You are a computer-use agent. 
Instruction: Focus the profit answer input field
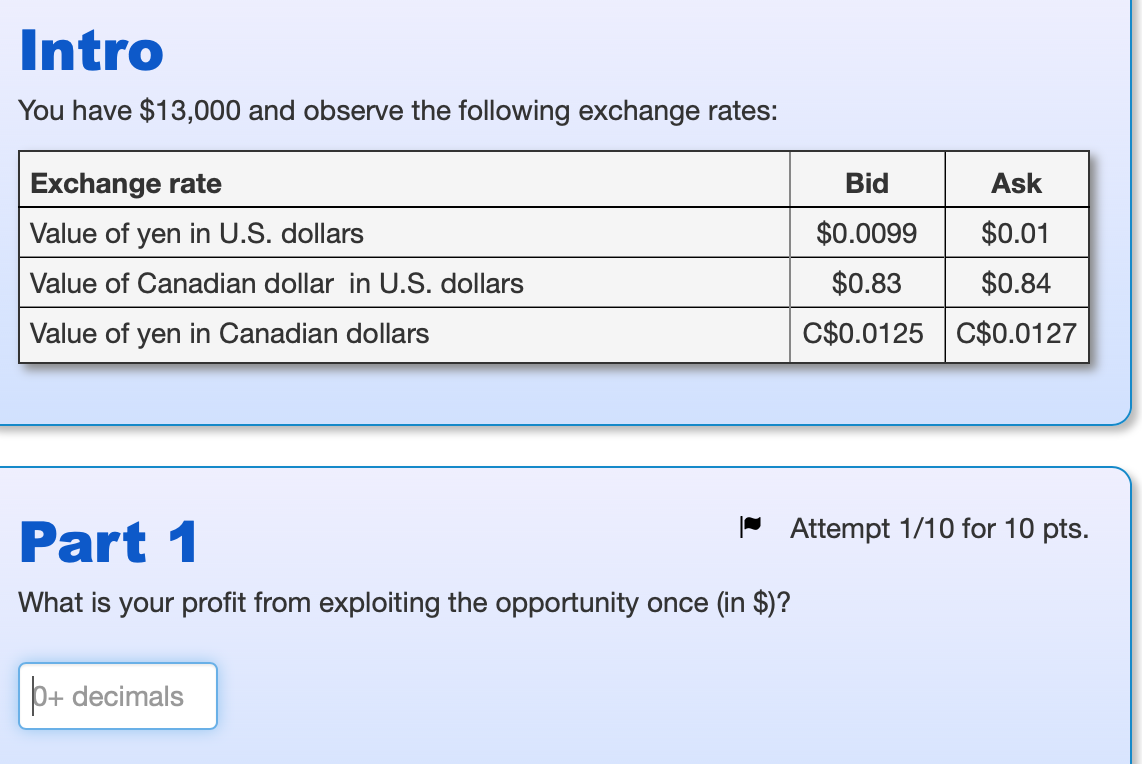pos(118,696)
